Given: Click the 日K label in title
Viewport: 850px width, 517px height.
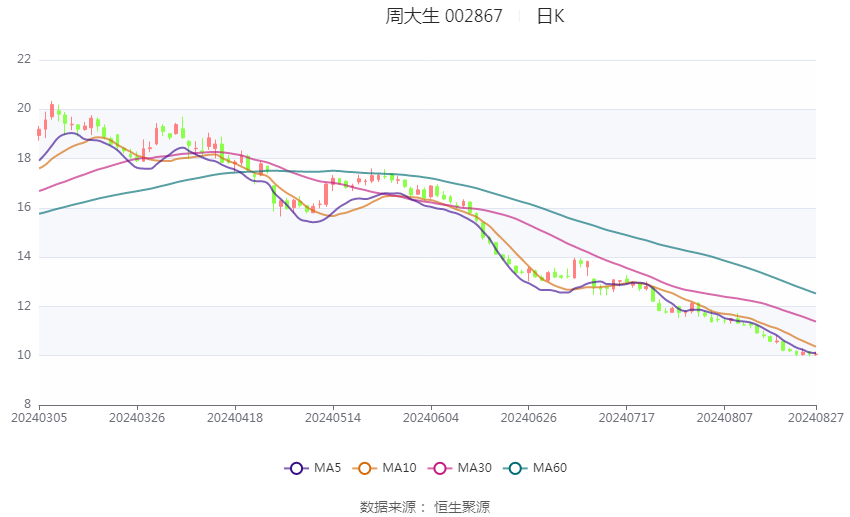Looking at the screenshot, I should 550,16.
